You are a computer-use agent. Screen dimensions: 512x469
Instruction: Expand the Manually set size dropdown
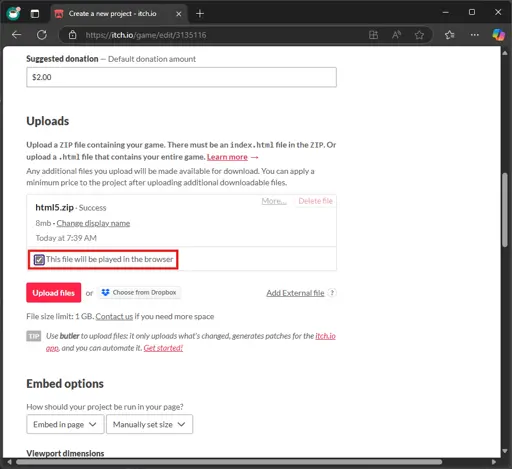pyautogui.click(x=149, y=424)
